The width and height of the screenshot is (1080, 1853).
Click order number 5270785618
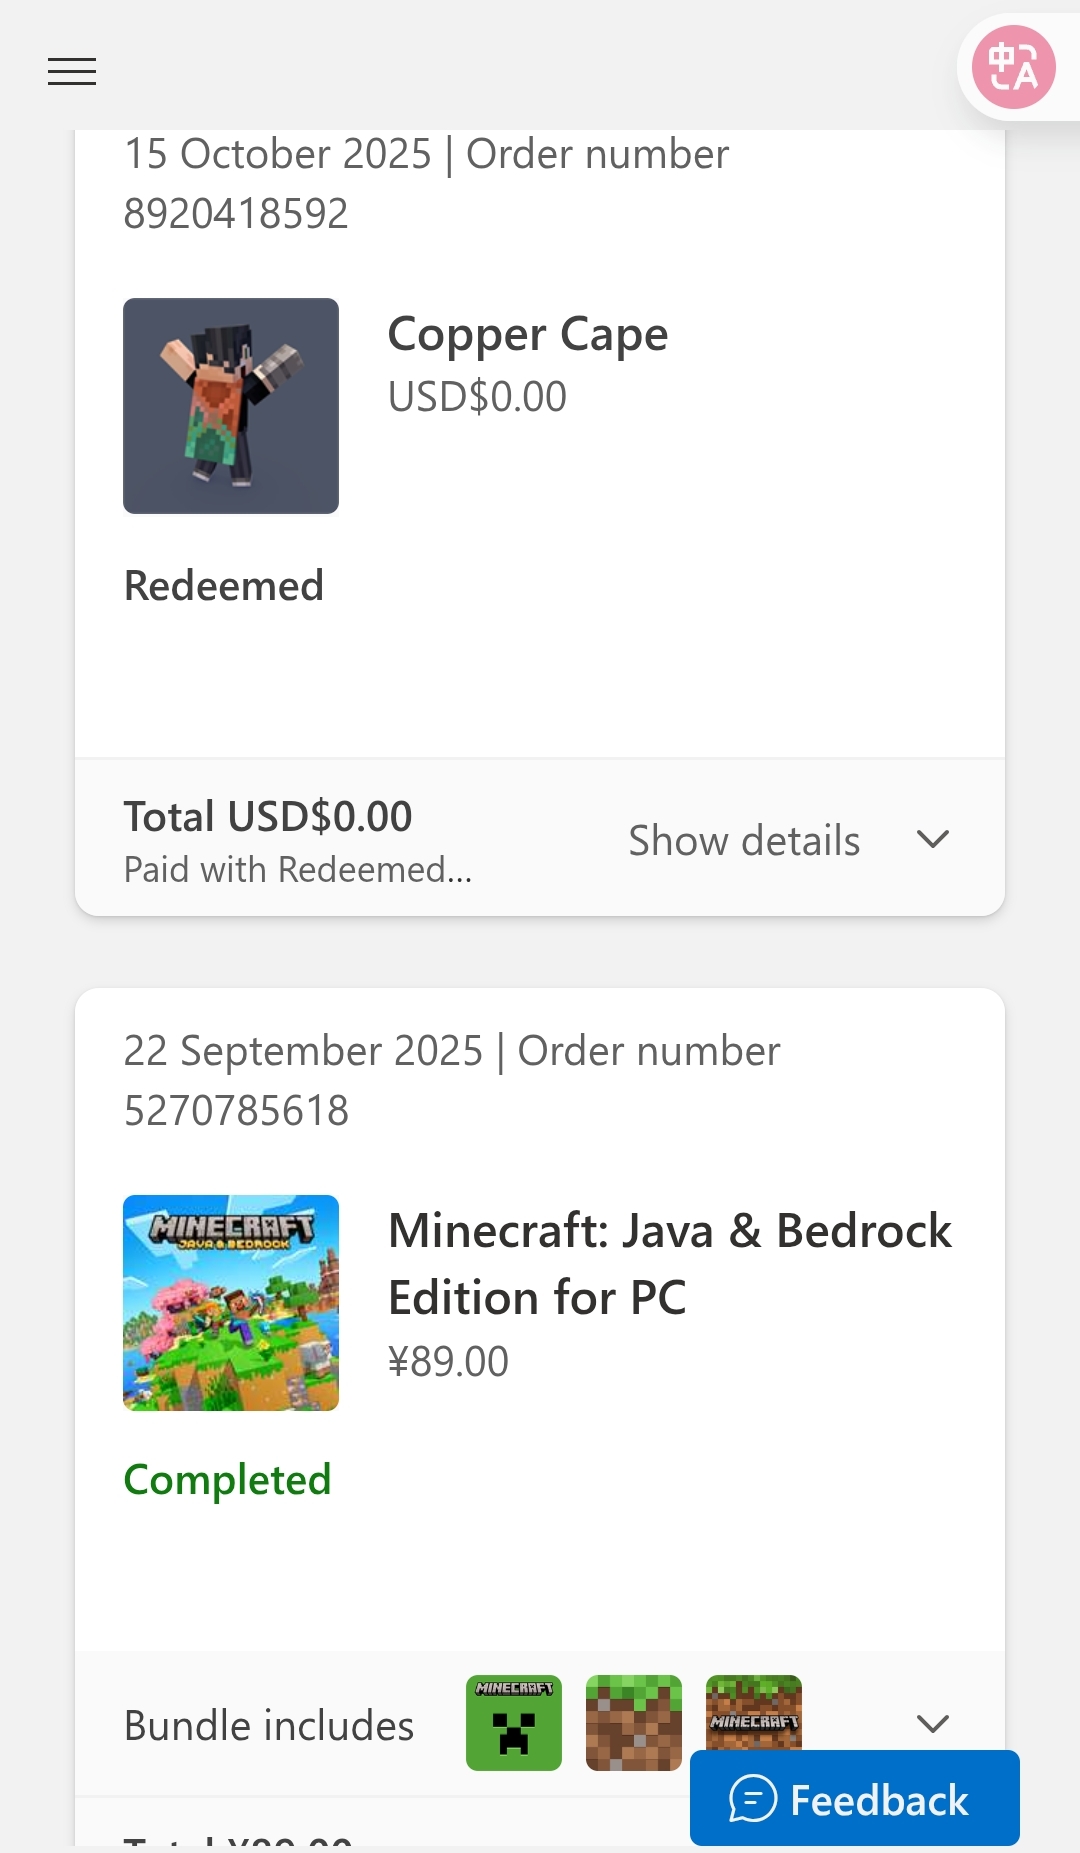coord(236,1111)
